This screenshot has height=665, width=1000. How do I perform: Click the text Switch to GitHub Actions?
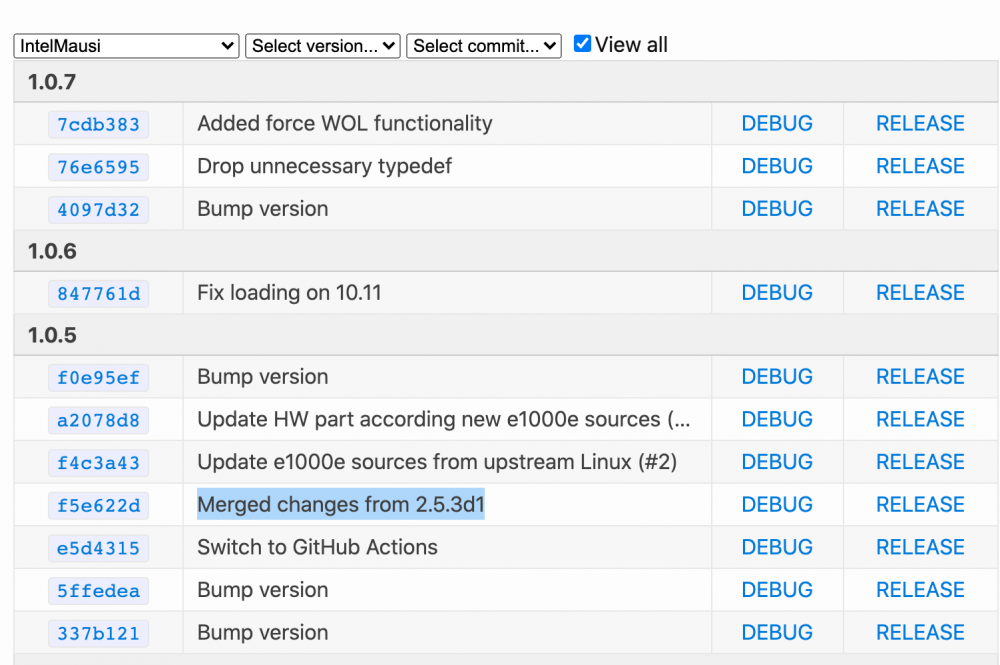[317, 547]
